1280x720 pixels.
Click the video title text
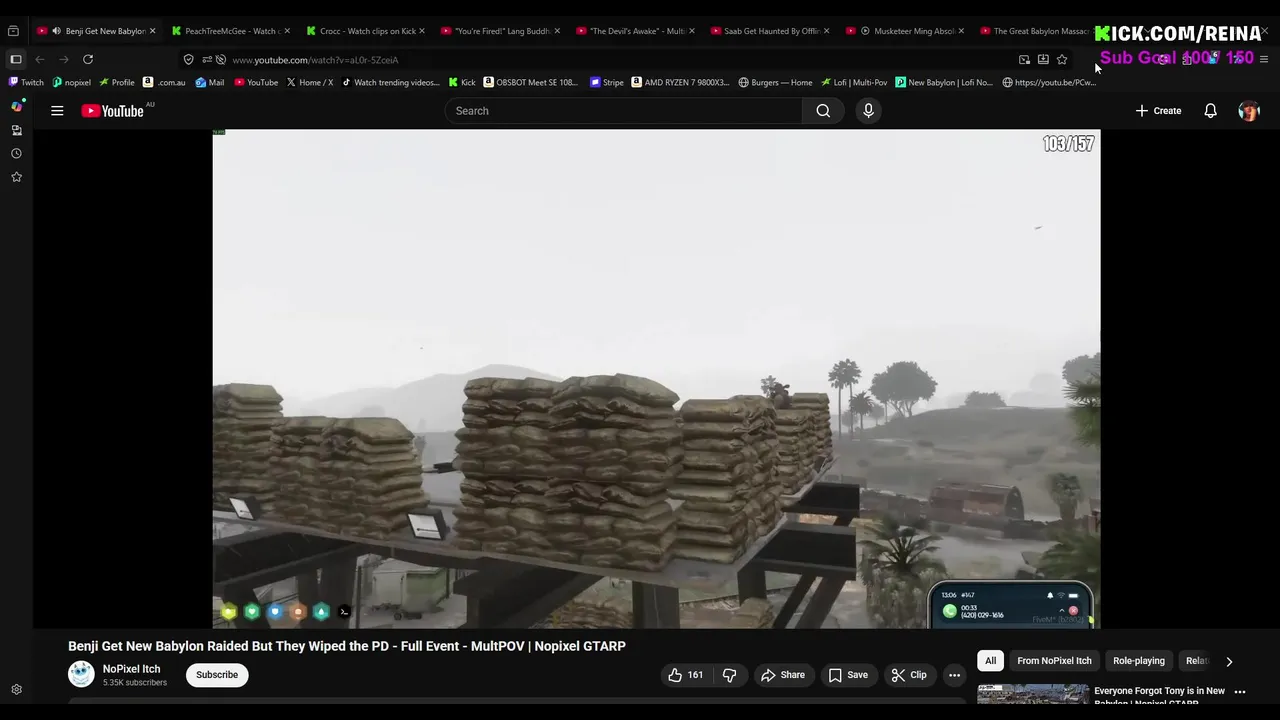[x=347, y=646]
